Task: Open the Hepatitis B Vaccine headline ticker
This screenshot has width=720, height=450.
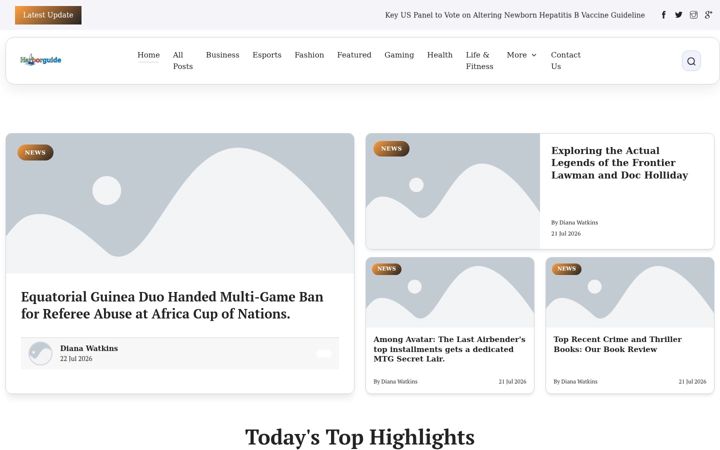Action: tap(515, 15)
